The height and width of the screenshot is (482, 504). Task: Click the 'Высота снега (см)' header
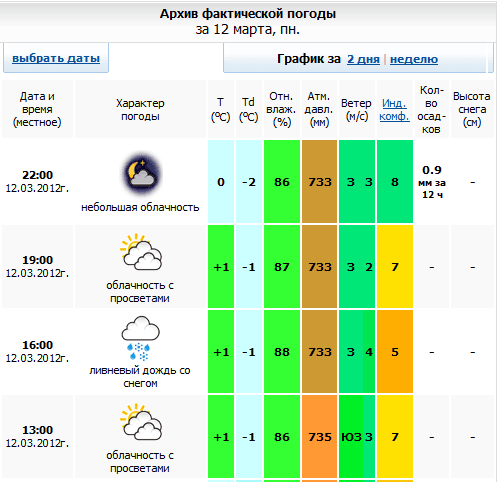pyautogui.click(x=472, y=109)
